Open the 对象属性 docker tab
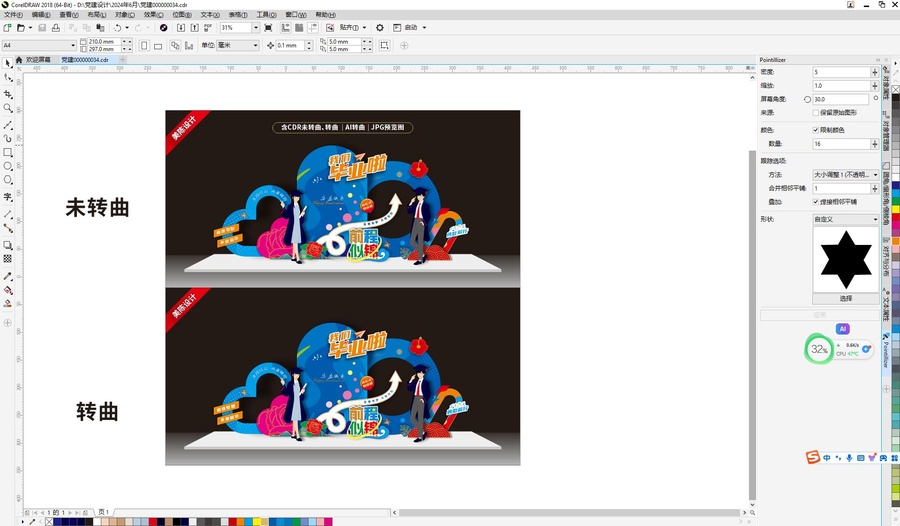The width and height of the screenshot is (900, 526). pyautogui.click(x=886, y=83)
